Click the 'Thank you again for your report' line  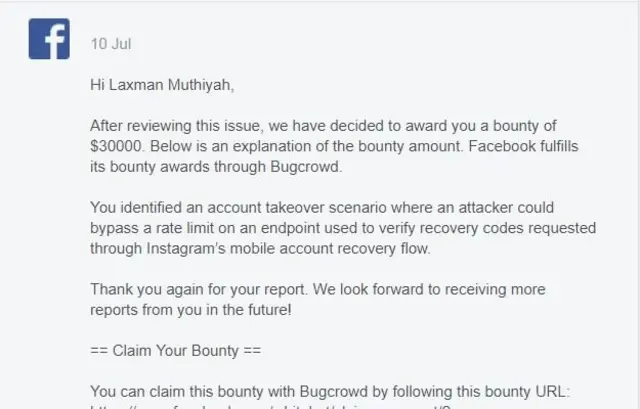point(318,289)
